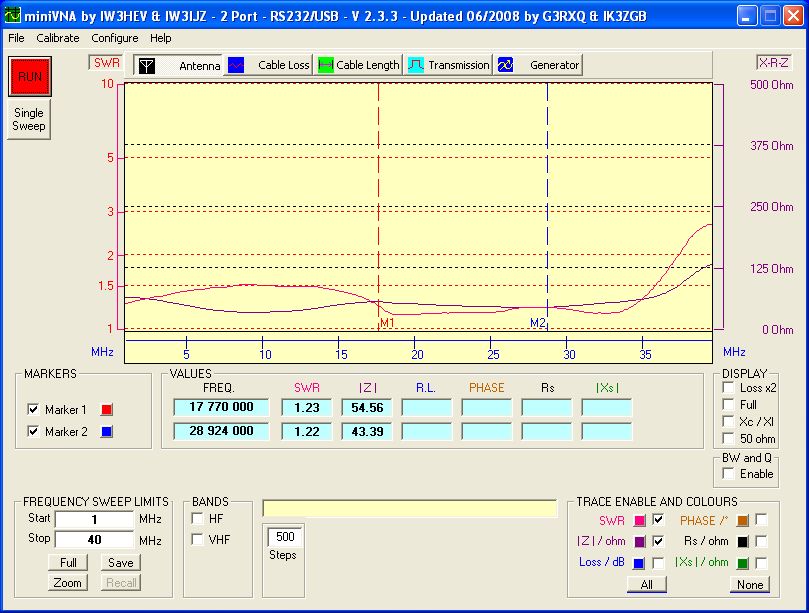Viewport: 809px width, 613px height.
Task: Enable the 50 ohm display option
Action: (728, 439)
